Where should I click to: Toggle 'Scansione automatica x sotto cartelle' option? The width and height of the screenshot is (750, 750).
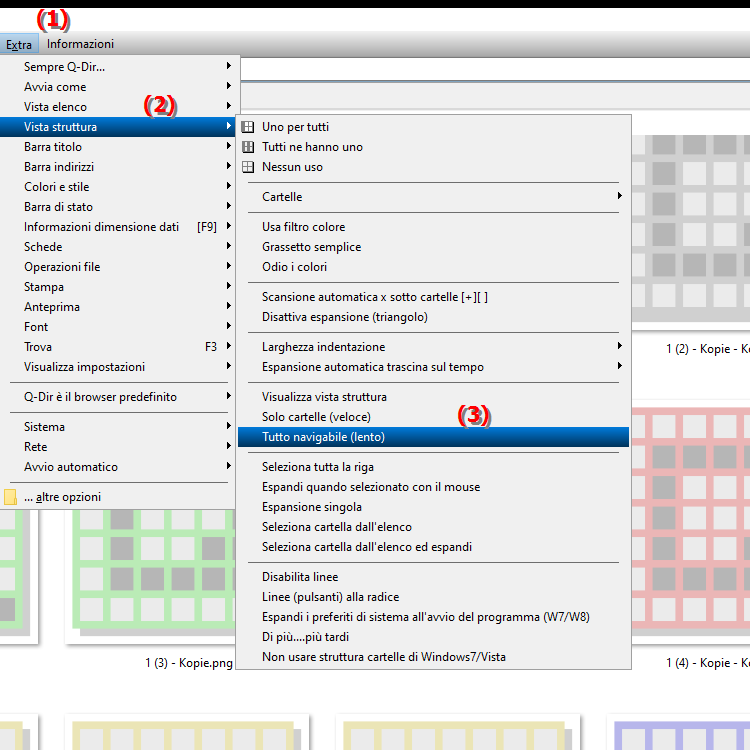pos(433,297)
